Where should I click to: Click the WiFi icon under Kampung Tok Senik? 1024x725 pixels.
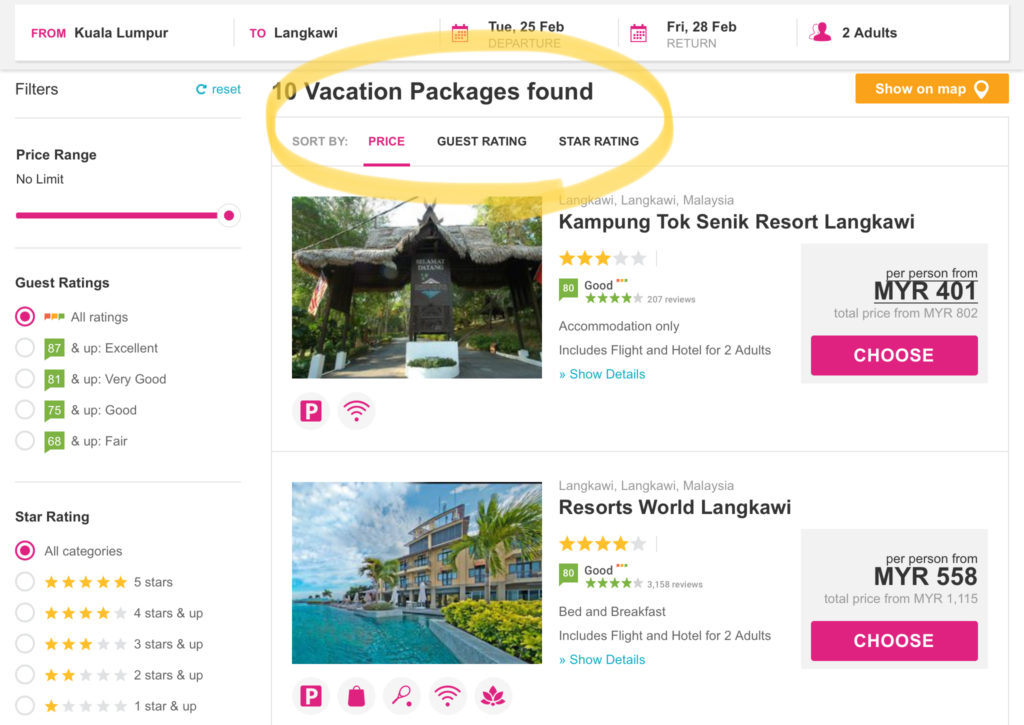pyautogui.click(x=357, y=411)
